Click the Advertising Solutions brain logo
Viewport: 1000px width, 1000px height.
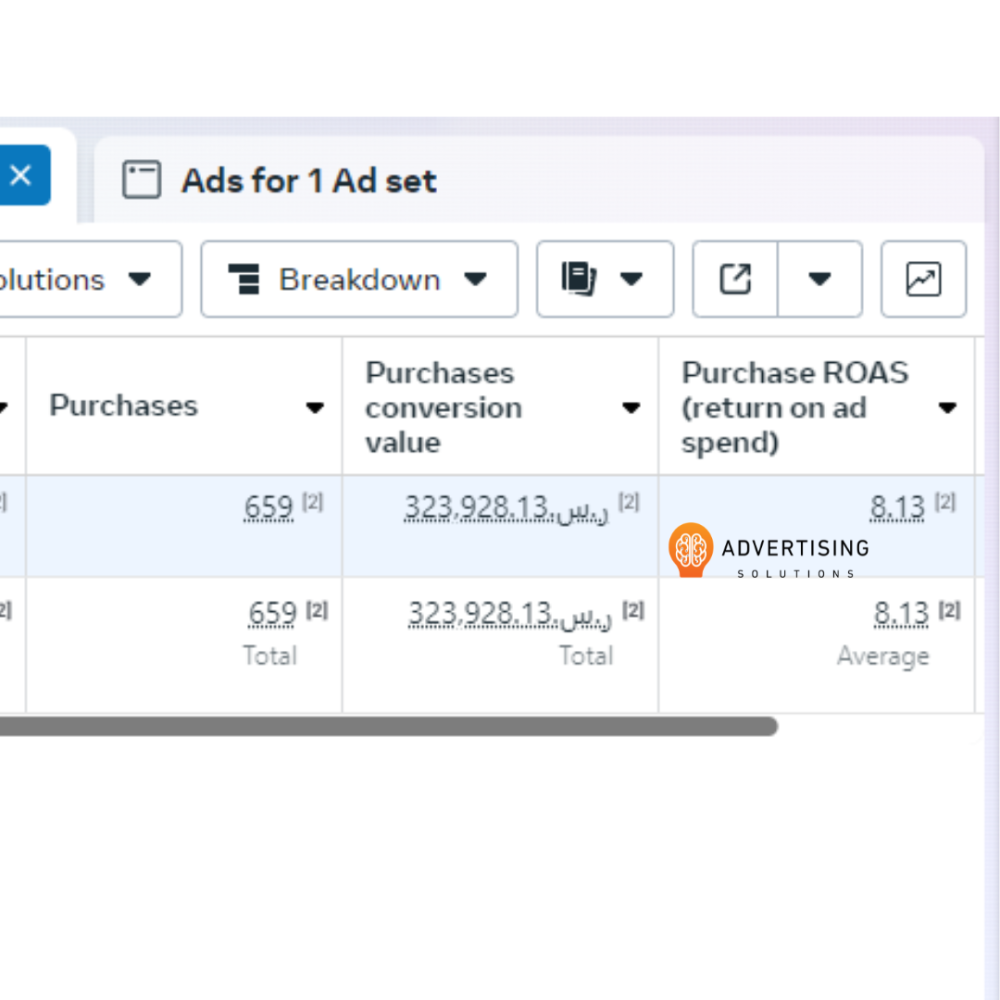pos(691,549)
